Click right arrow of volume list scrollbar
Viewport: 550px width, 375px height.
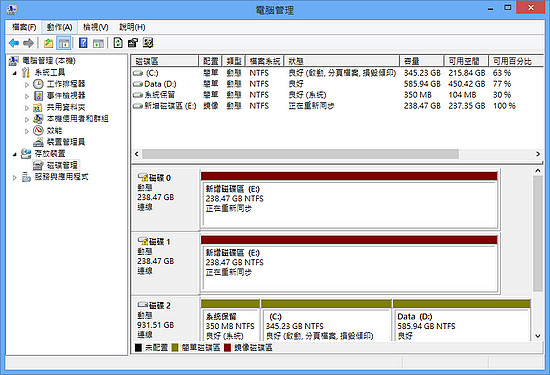click(x=538, y=154)
